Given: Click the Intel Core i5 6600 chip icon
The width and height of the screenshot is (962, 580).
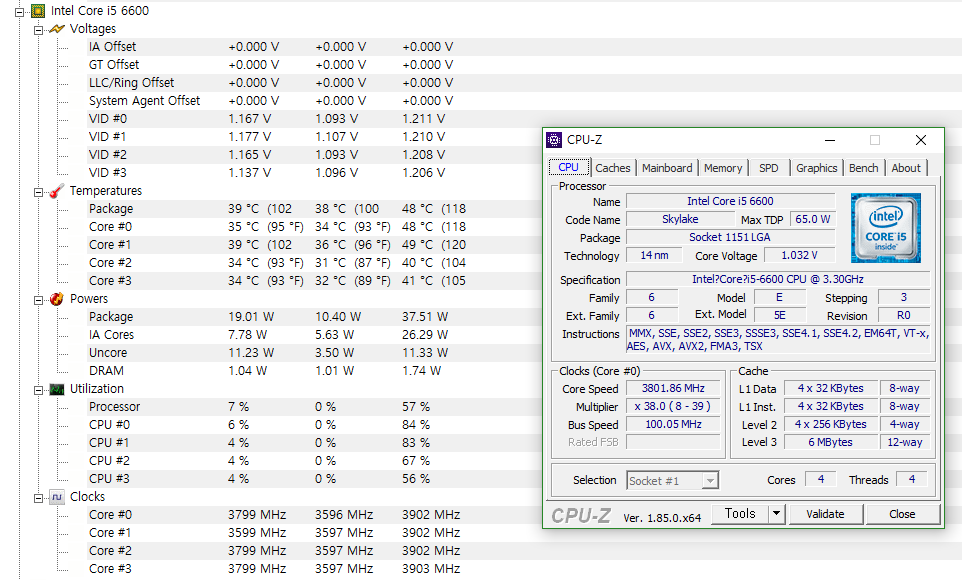Looking at the screenshot, I should [x=37, y=11].
